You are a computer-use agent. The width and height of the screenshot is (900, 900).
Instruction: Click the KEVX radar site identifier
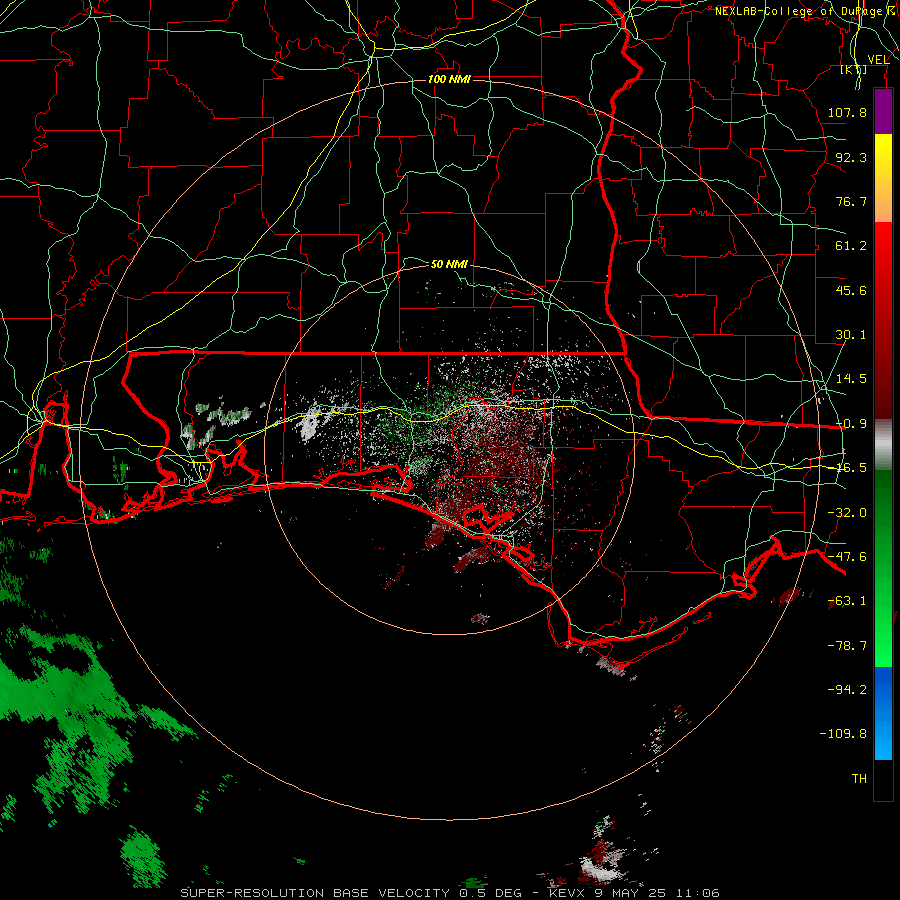tap(568, 893)
